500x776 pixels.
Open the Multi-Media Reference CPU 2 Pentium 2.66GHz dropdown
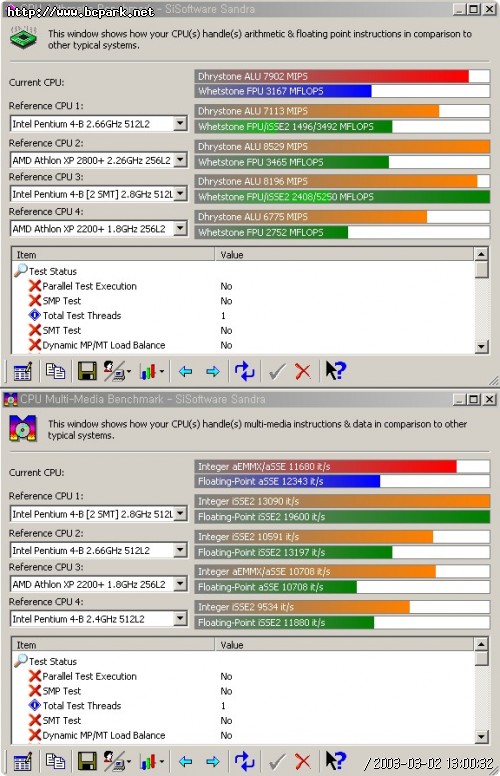coord(180,550)
